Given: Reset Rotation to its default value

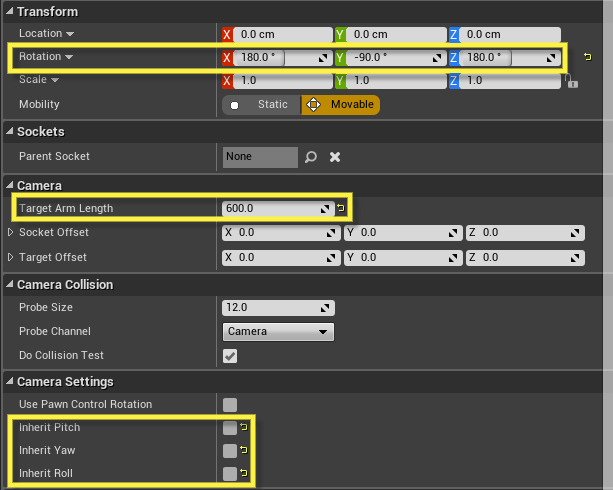Looking at the screenshot, I should pyautogui.click(x=587, y=58).
